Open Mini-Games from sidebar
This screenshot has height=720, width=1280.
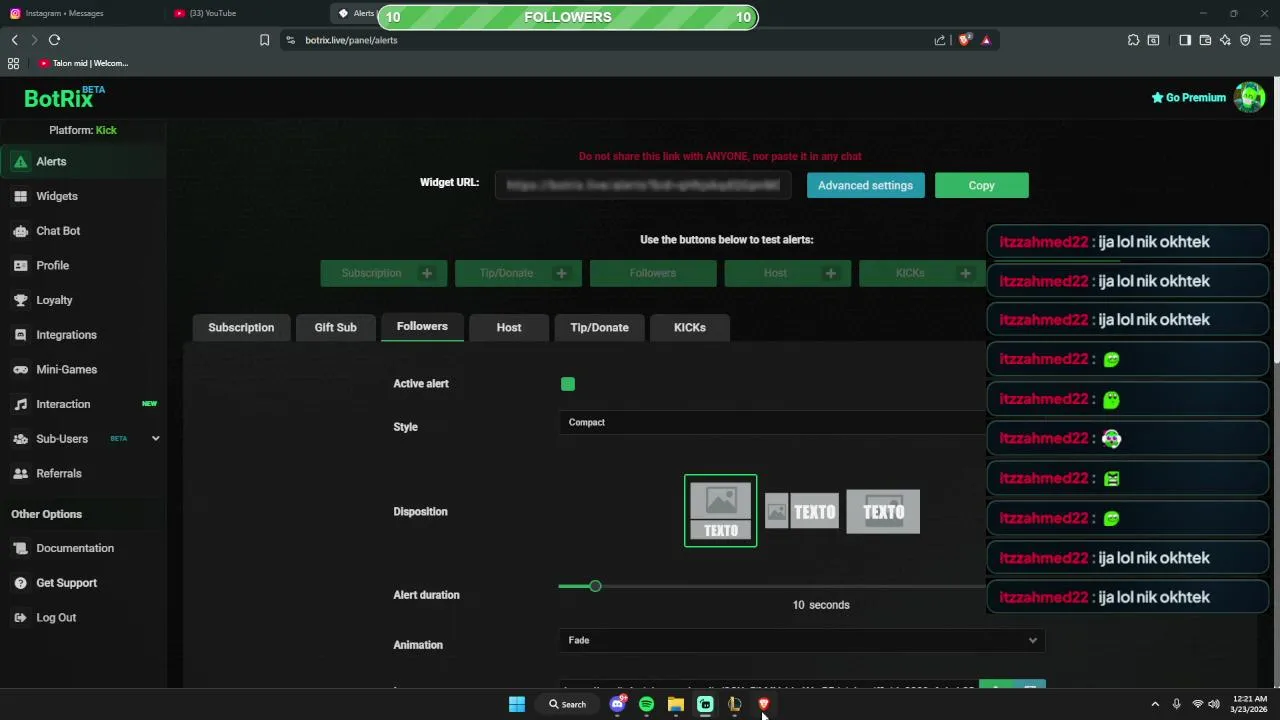pyautogui.click(x=66, y=369)
